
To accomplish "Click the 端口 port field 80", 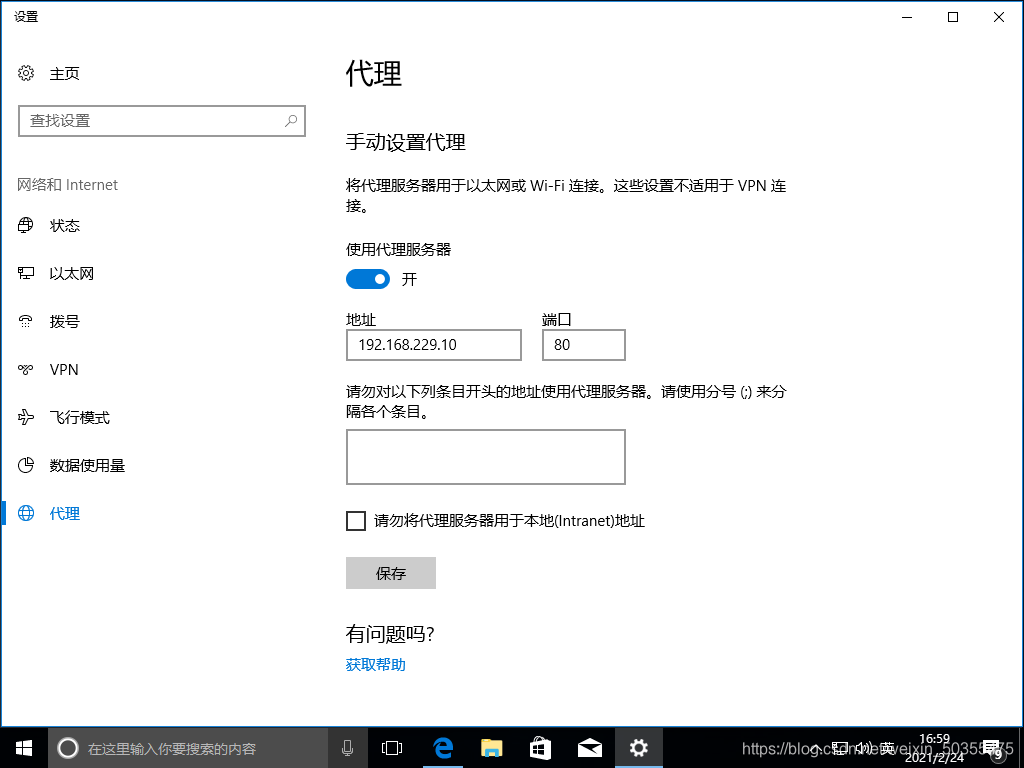I will (584, 345).
